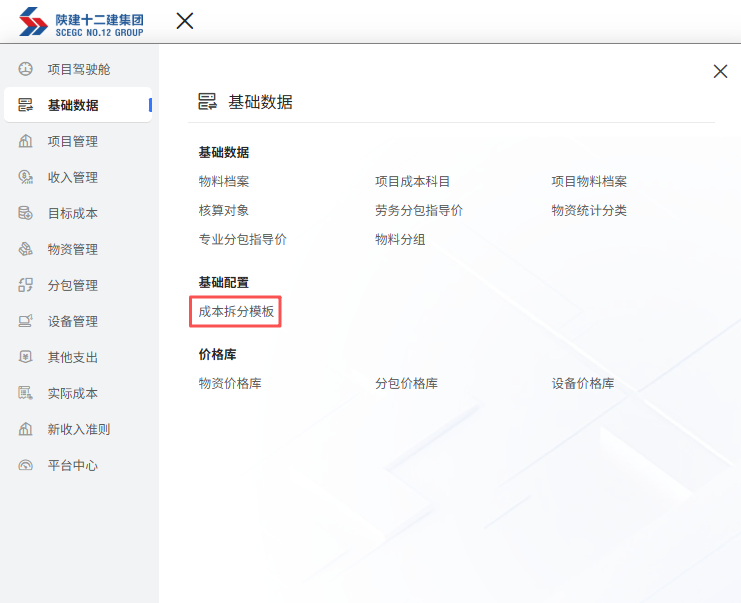
Task: Click the 物资管理 sidebar icon
Action: [26, 249]
